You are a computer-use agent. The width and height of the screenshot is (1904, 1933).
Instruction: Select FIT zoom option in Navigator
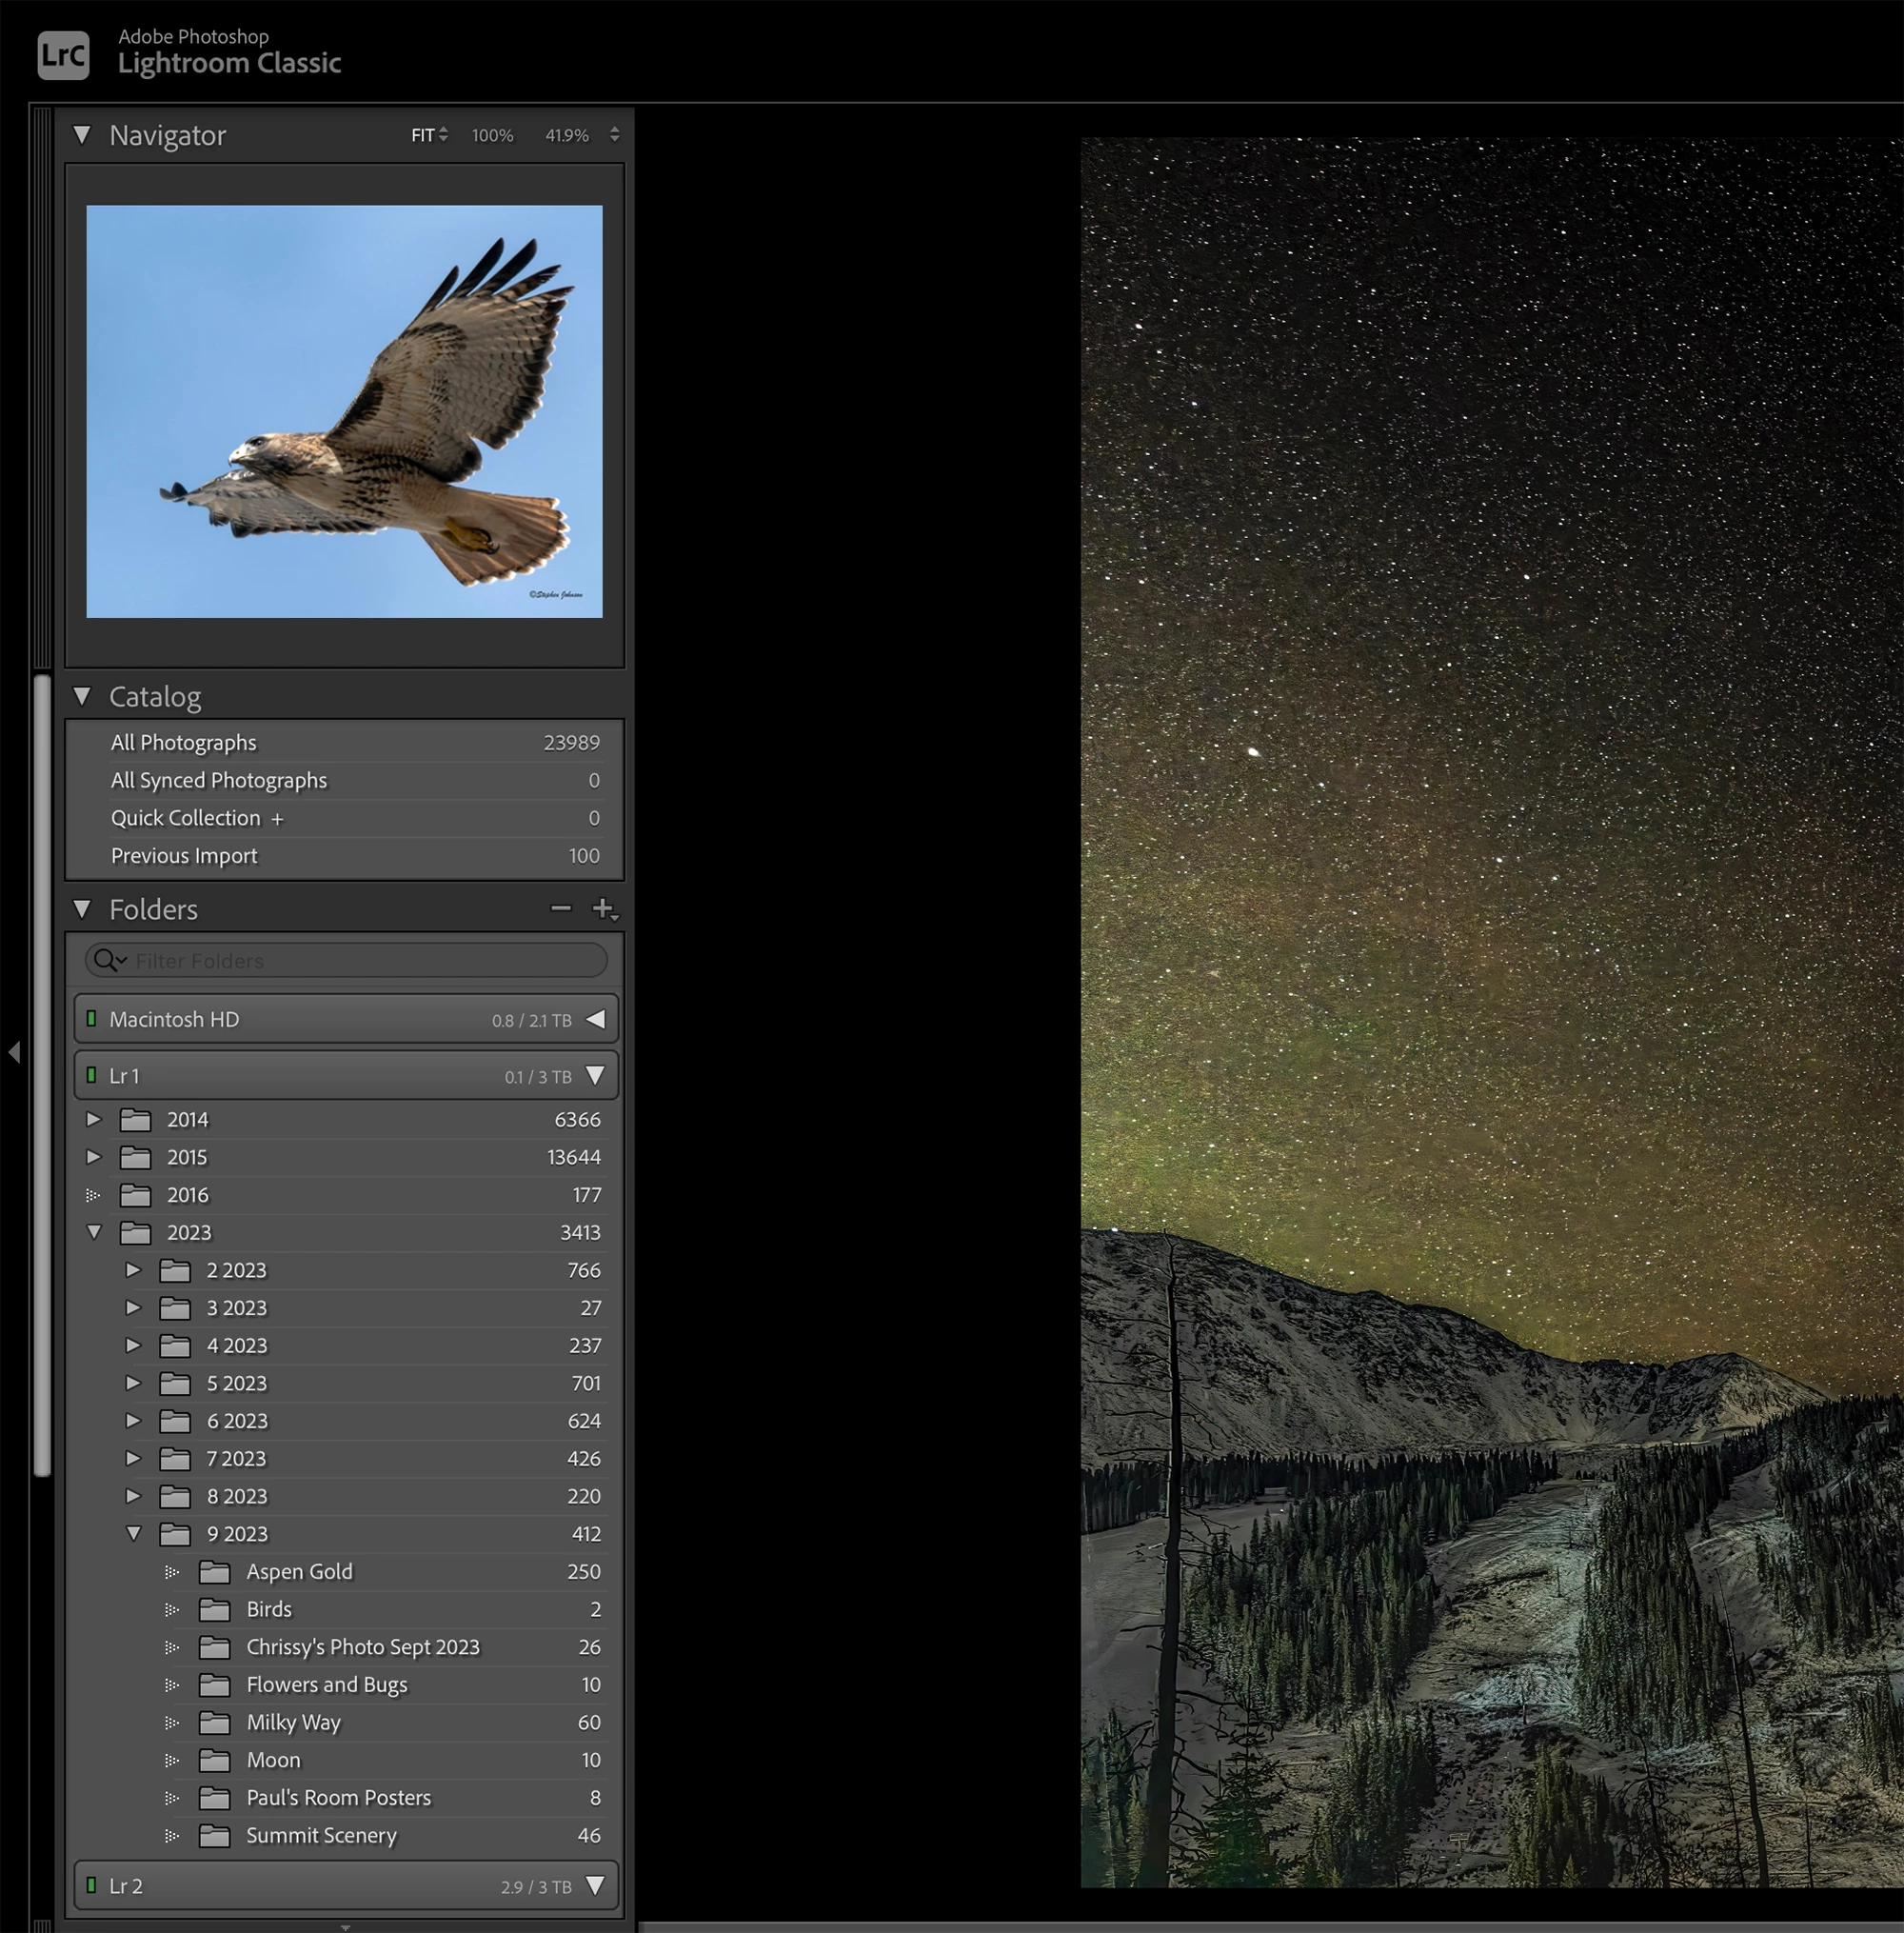pos(423,135)
